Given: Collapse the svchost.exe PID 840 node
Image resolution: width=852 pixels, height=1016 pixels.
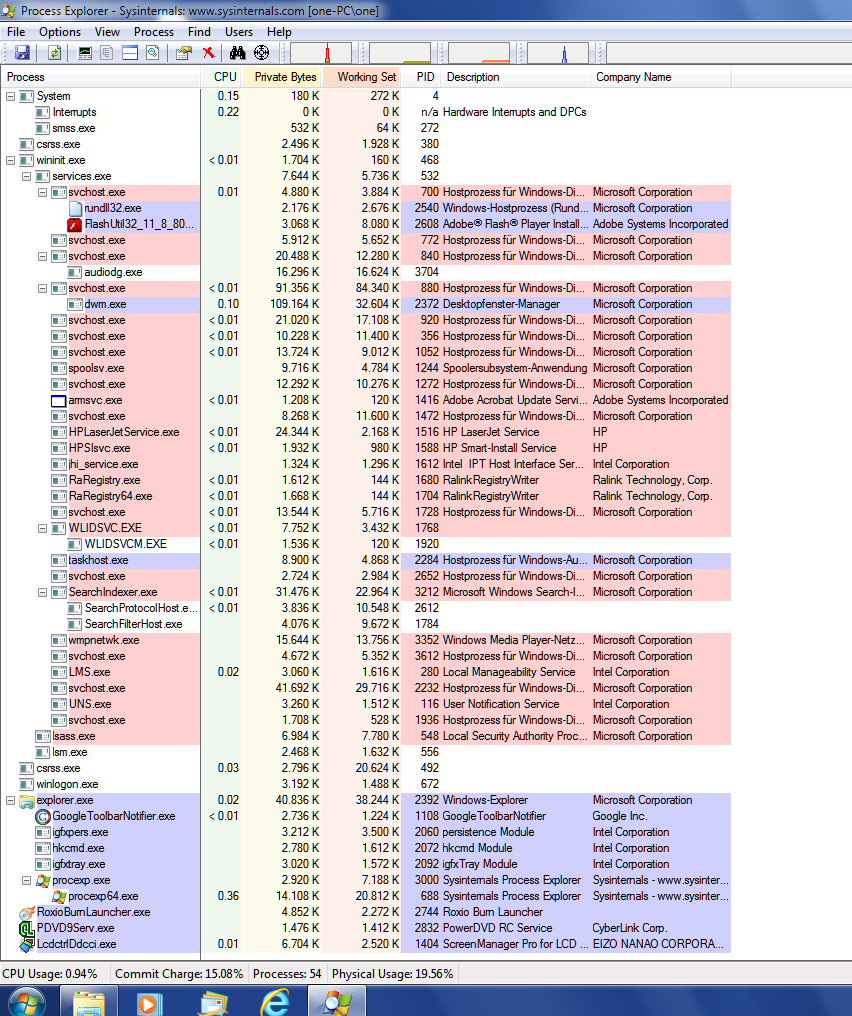Looking at the screenshot, I should [x=43, y=257].
